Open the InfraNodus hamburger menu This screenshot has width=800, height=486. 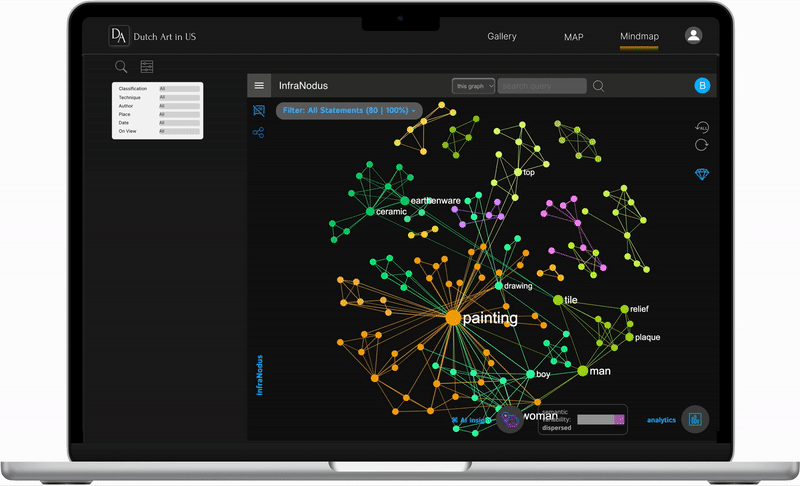point(259,86)
